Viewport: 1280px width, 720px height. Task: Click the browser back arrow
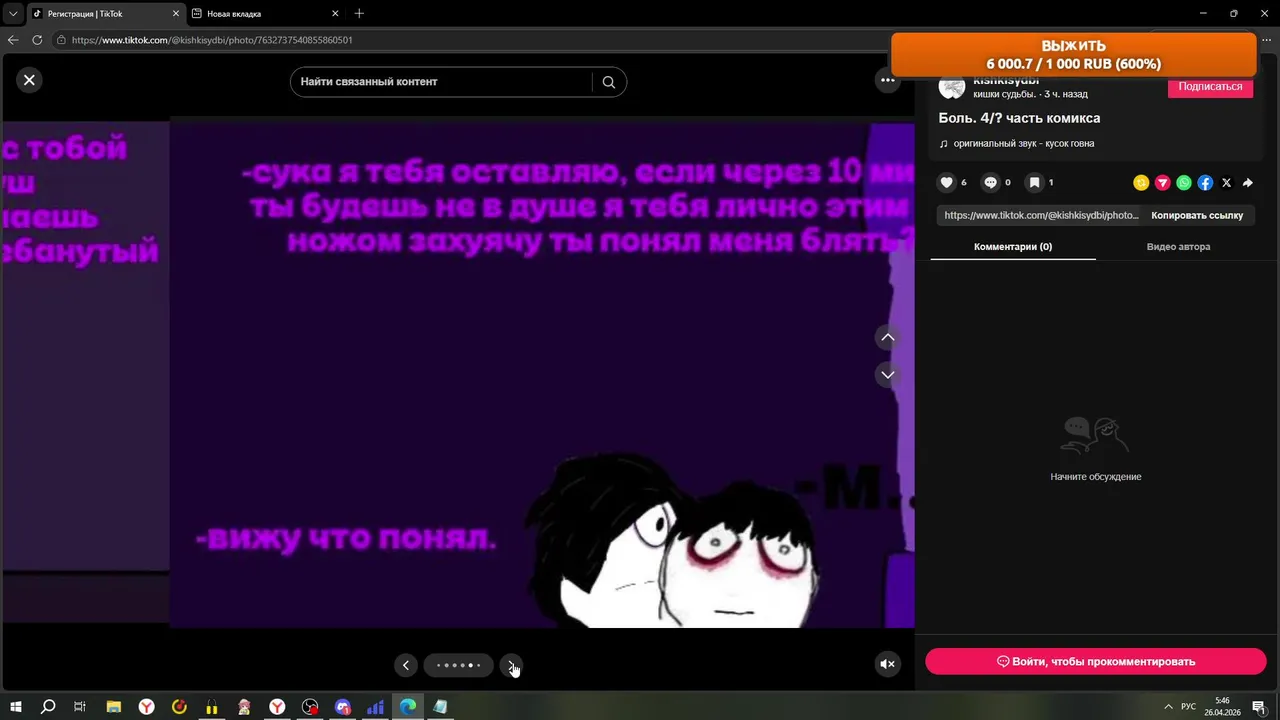13,40
